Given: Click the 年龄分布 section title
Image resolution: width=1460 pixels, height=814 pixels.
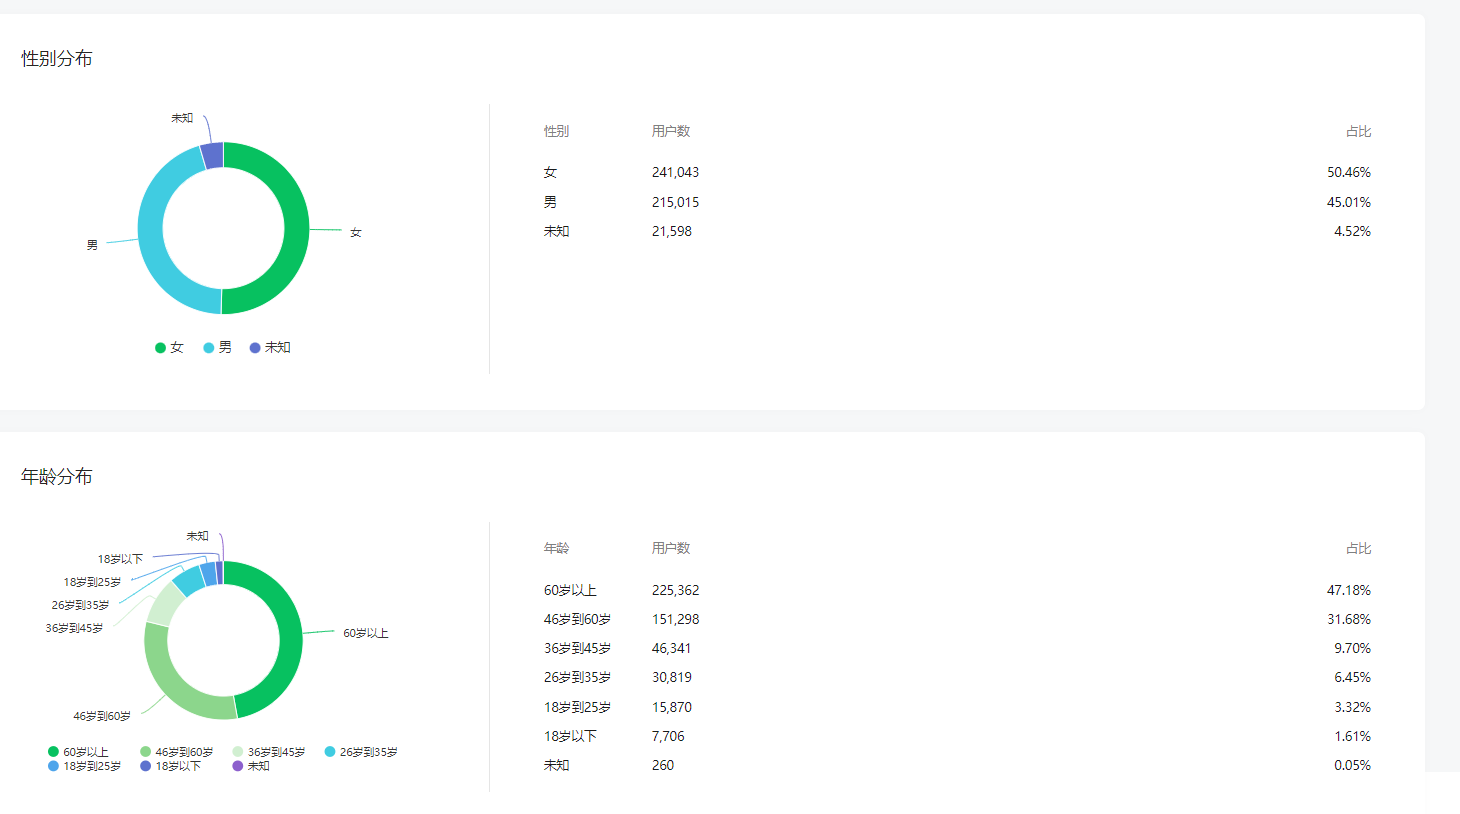Looking at the screenshot, I should click(x=57, y=477).
